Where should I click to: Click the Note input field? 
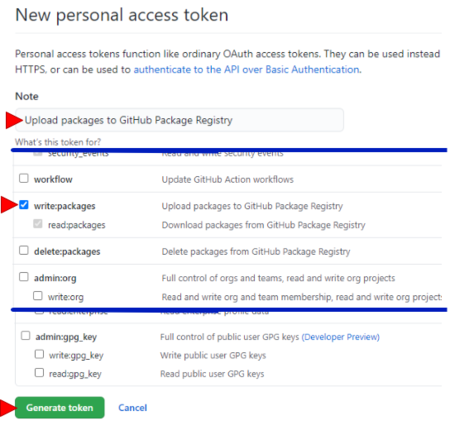[179, 120]
